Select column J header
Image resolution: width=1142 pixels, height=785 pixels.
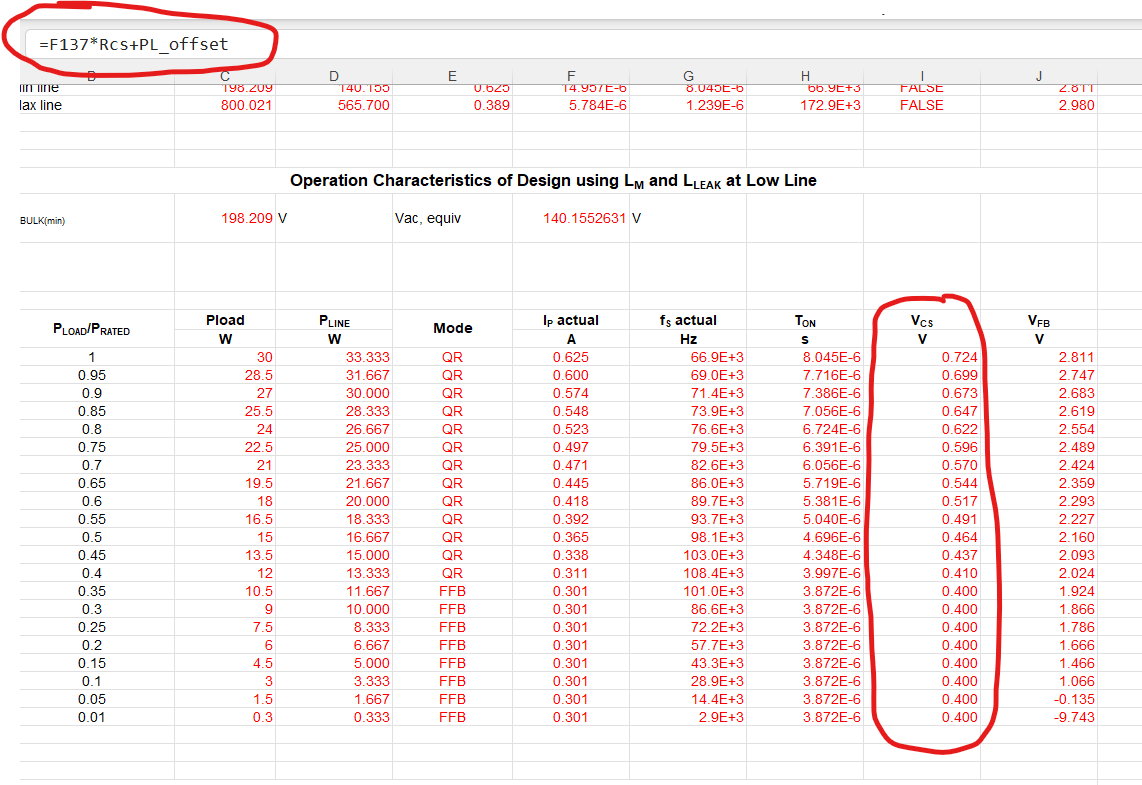tap(1039, 76)
